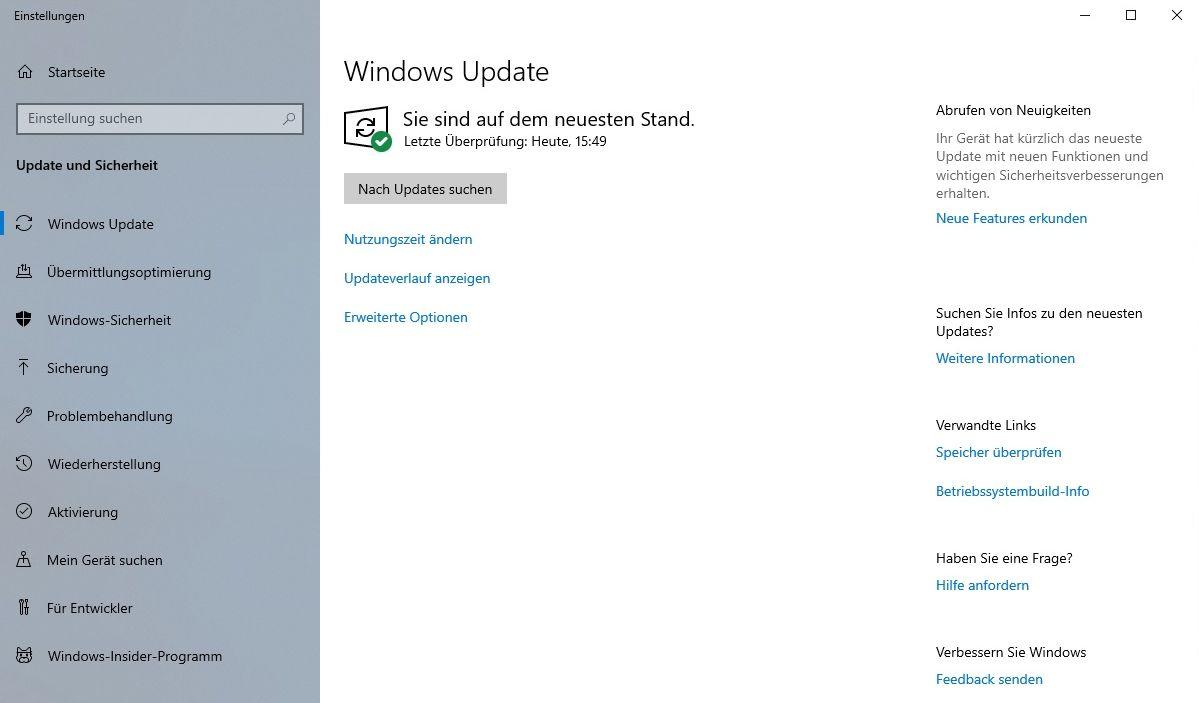The height and width of the screenshot is (703, 1199).
Task: Close the Einstellungen window
Action: 1177,15
